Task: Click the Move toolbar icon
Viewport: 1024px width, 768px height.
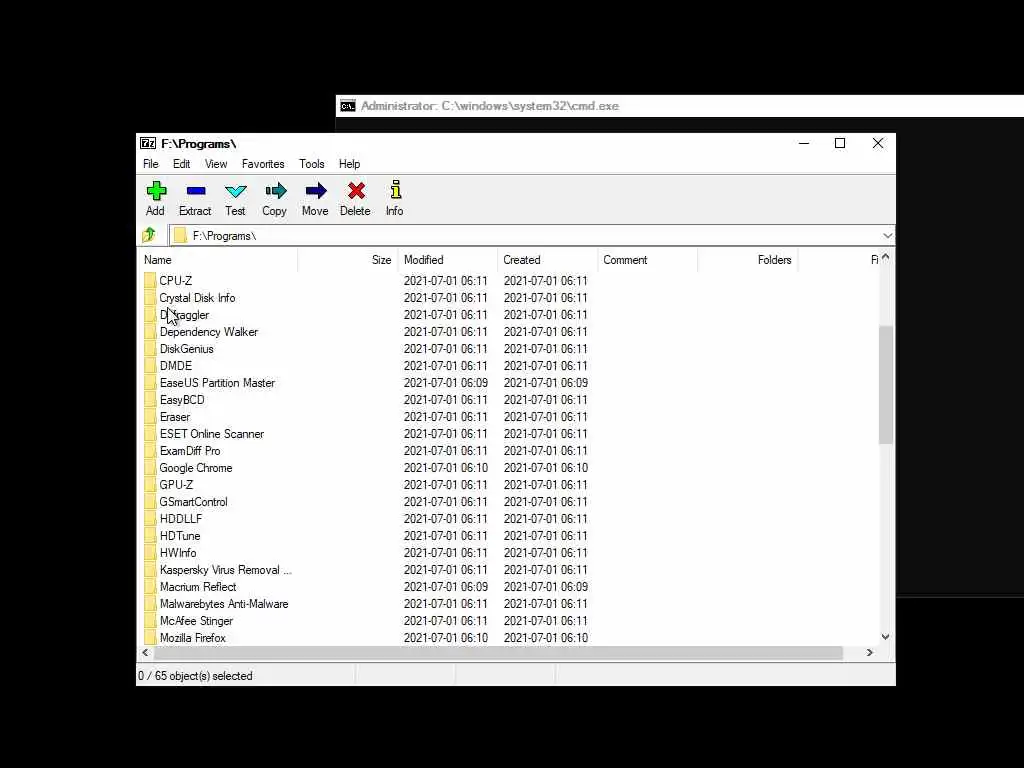Action: tap(316, 191)
